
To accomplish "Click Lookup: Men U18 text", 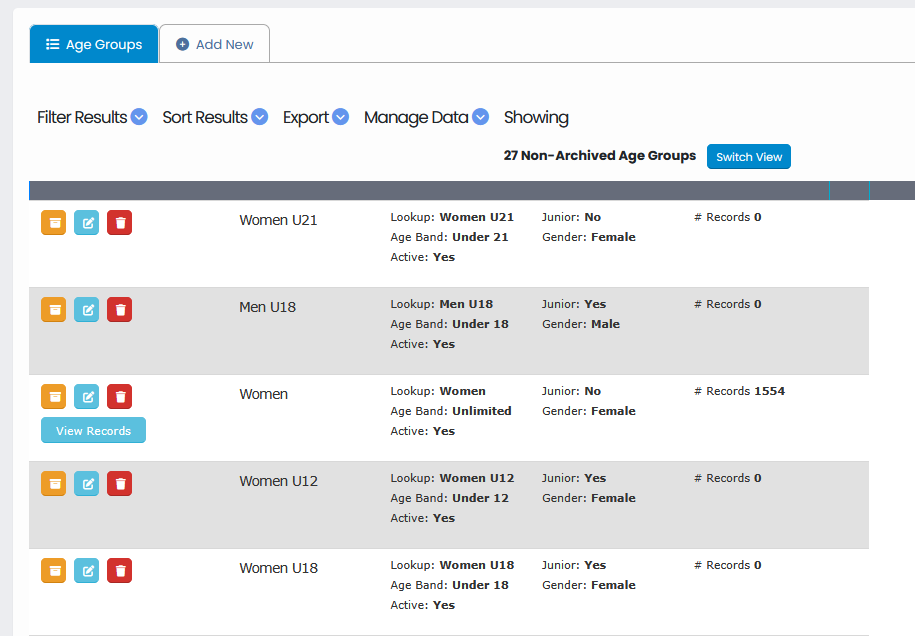I will (x=442, y=304).
